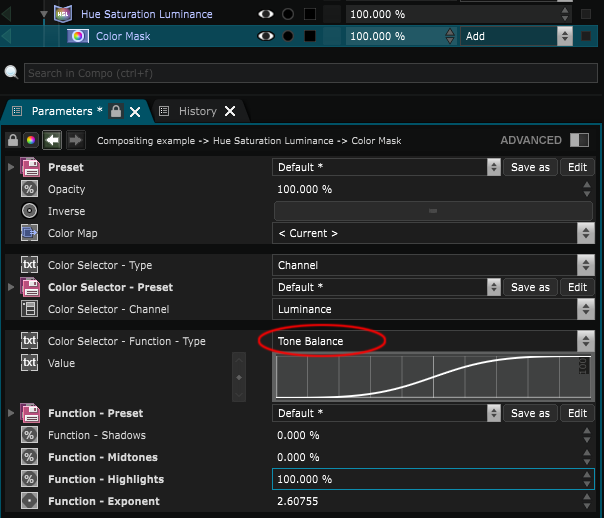Expand the Function - Preset triangle
Screen dimensions: 604x518
tap(11, 413)
